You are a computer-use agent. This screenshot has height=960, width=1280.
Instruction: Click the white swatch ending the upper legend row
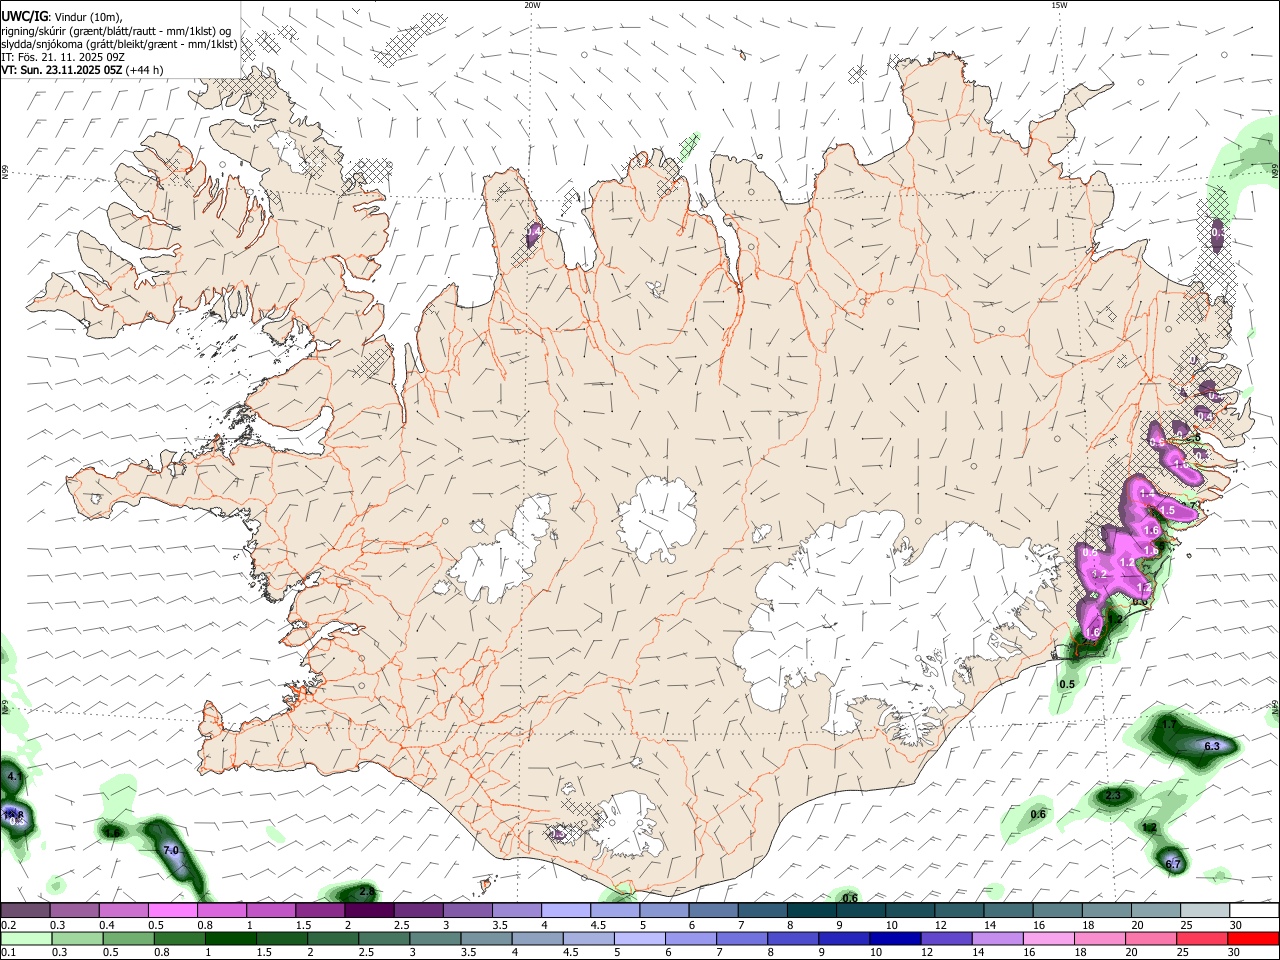point(1254,910)
